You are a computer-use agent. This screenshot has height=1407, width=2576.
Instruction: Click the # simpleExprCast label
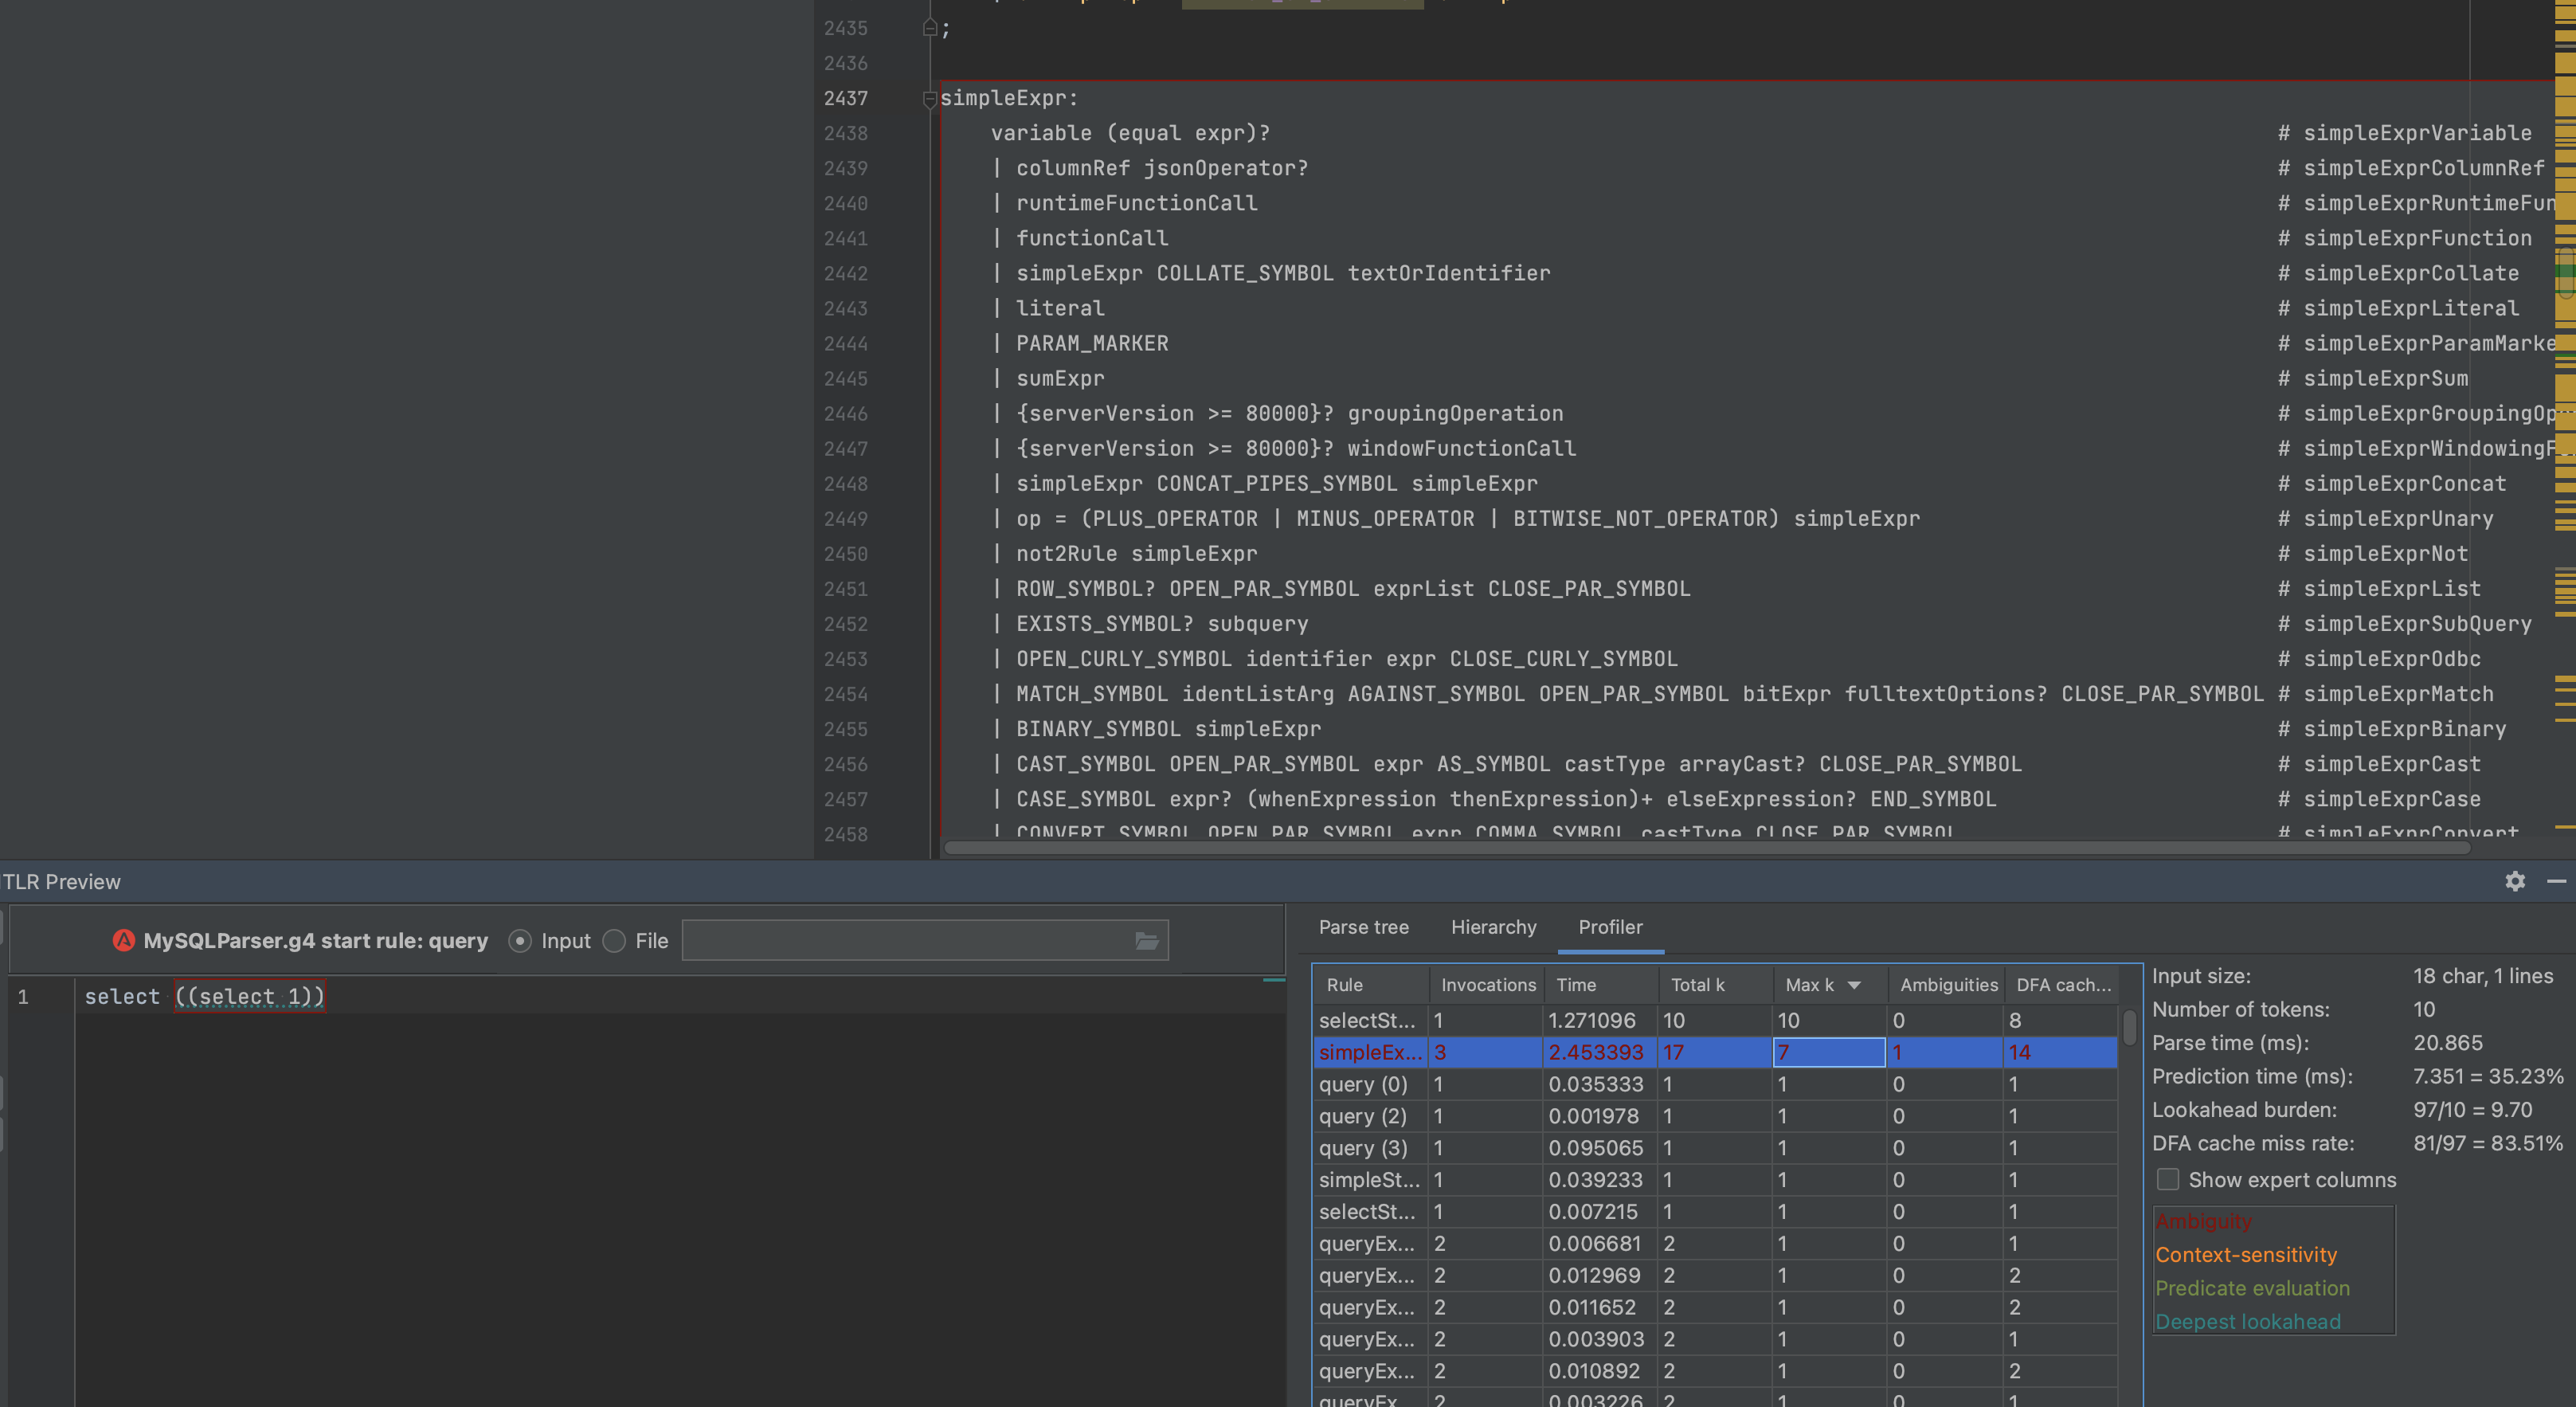point(2379,764)
